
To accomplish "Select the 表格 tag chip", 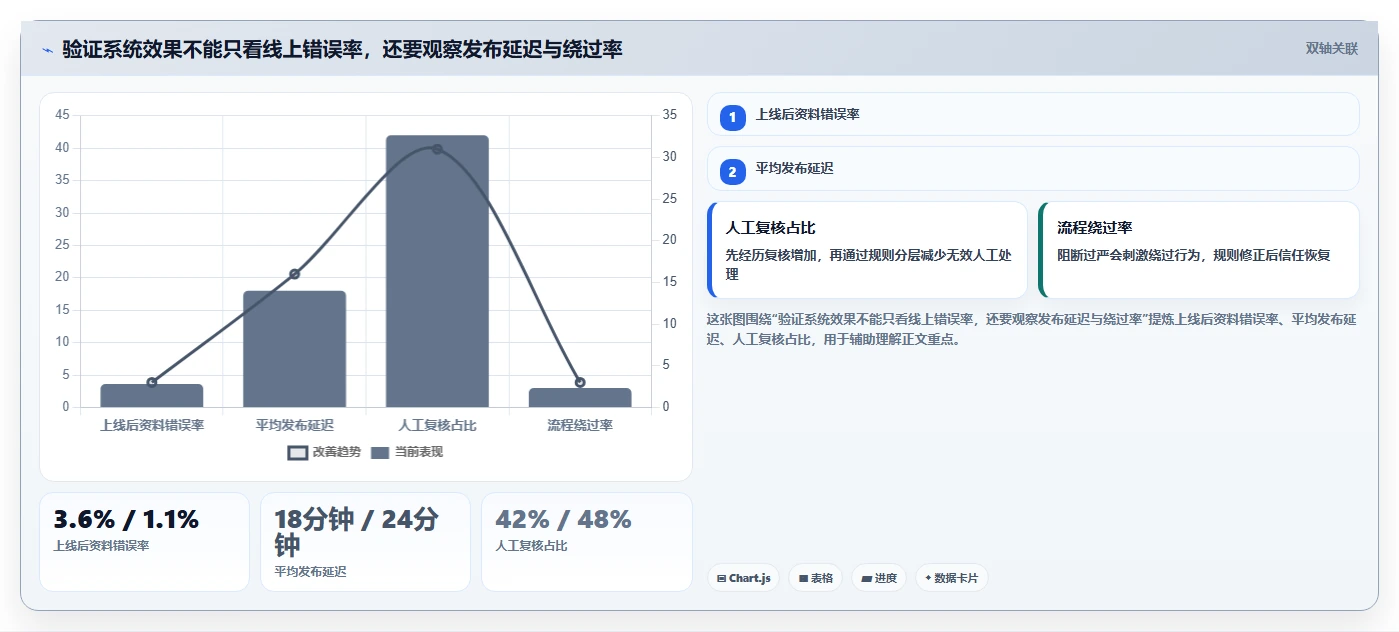I will [x=815, y=578].
